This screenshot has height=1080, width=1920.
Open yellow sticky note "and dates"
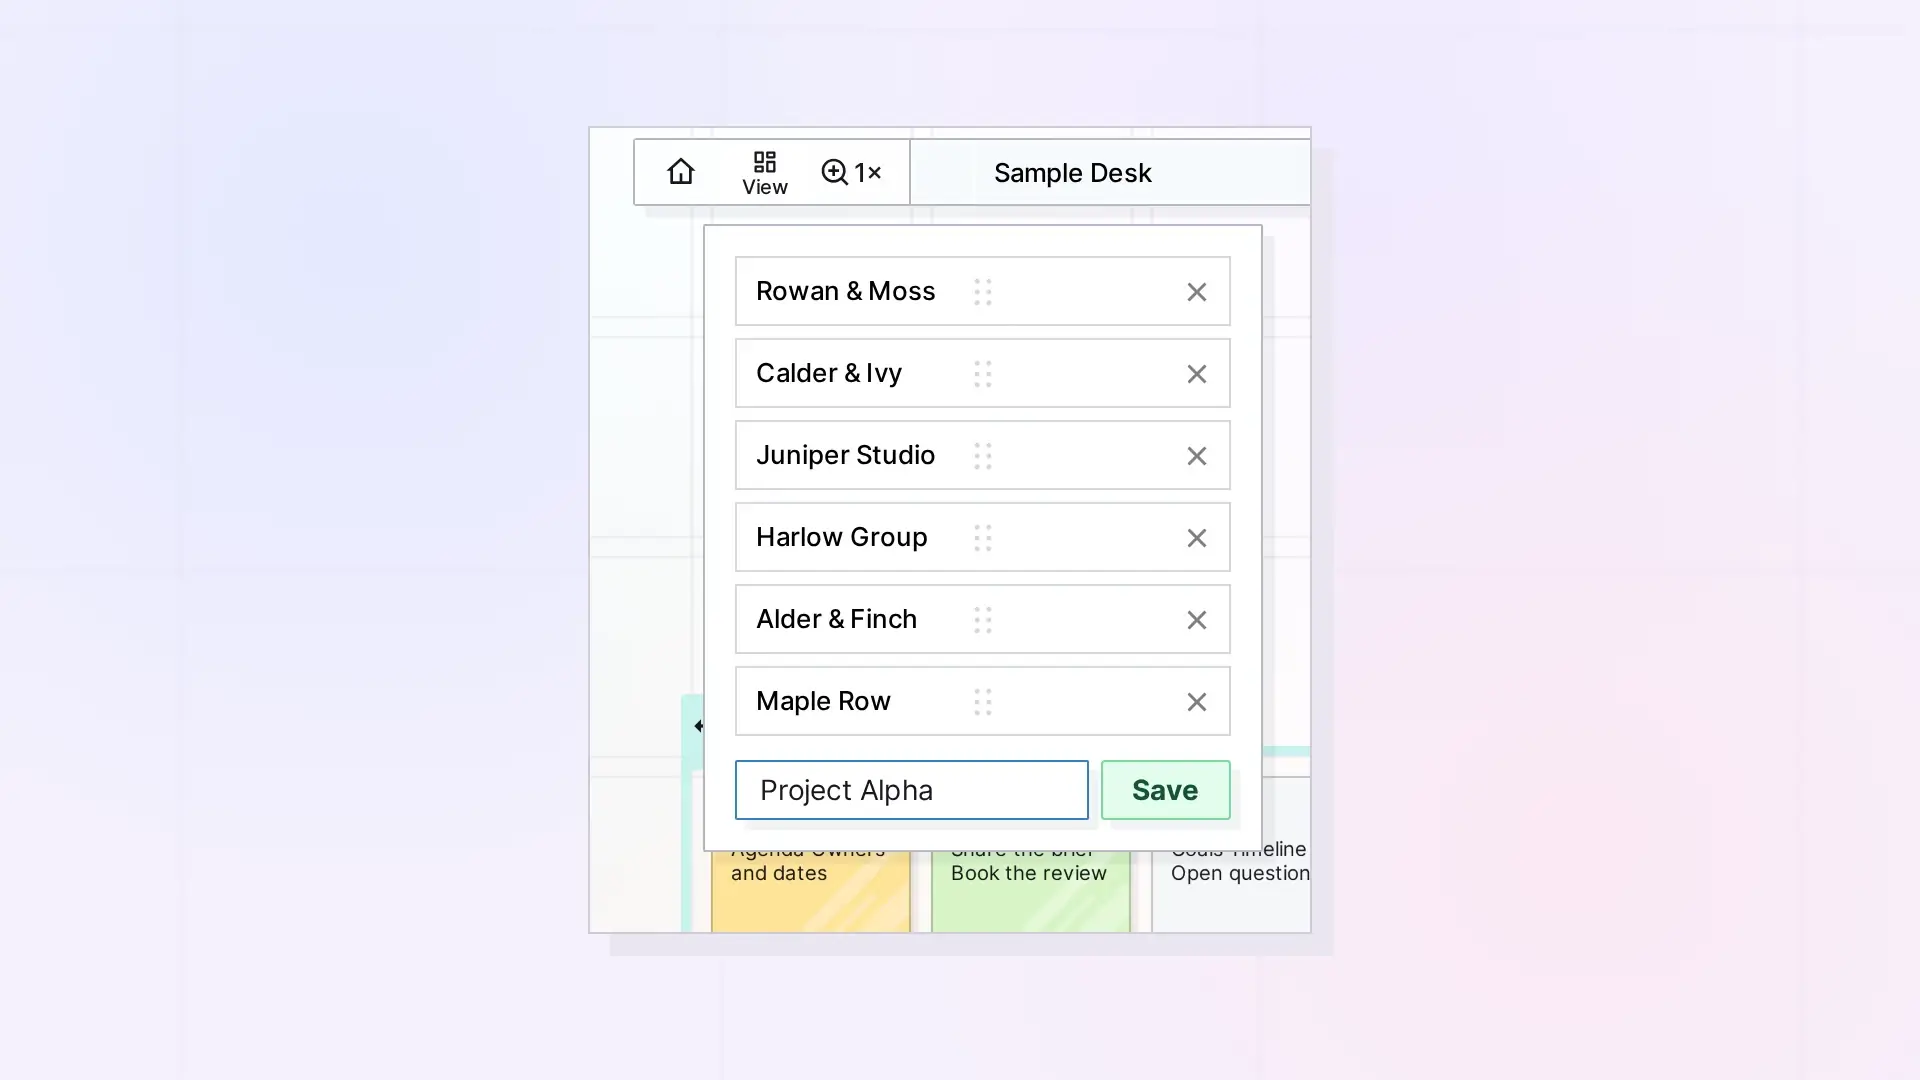click(810, 890)
